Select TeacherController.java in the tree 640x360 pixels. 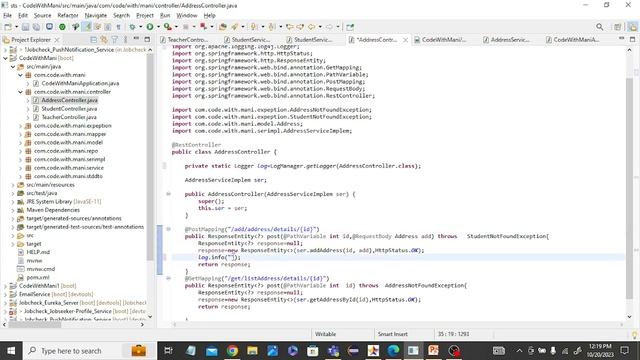(69, 117)
